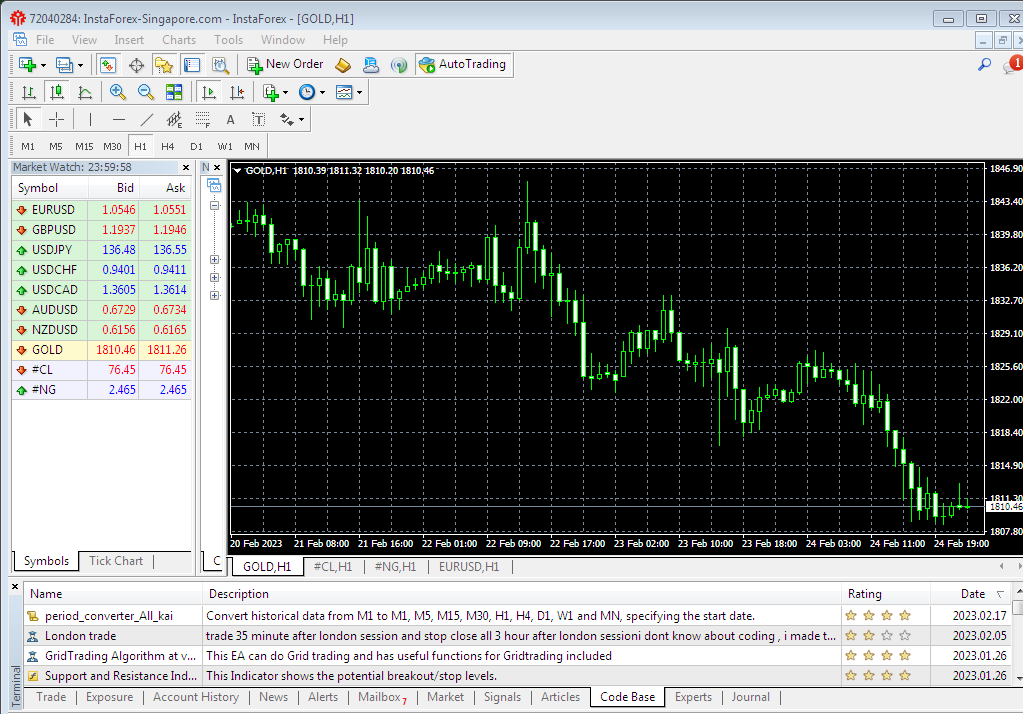Enable Auto Scroll on the chart
1023x714 pixels.
coord(209,92)
